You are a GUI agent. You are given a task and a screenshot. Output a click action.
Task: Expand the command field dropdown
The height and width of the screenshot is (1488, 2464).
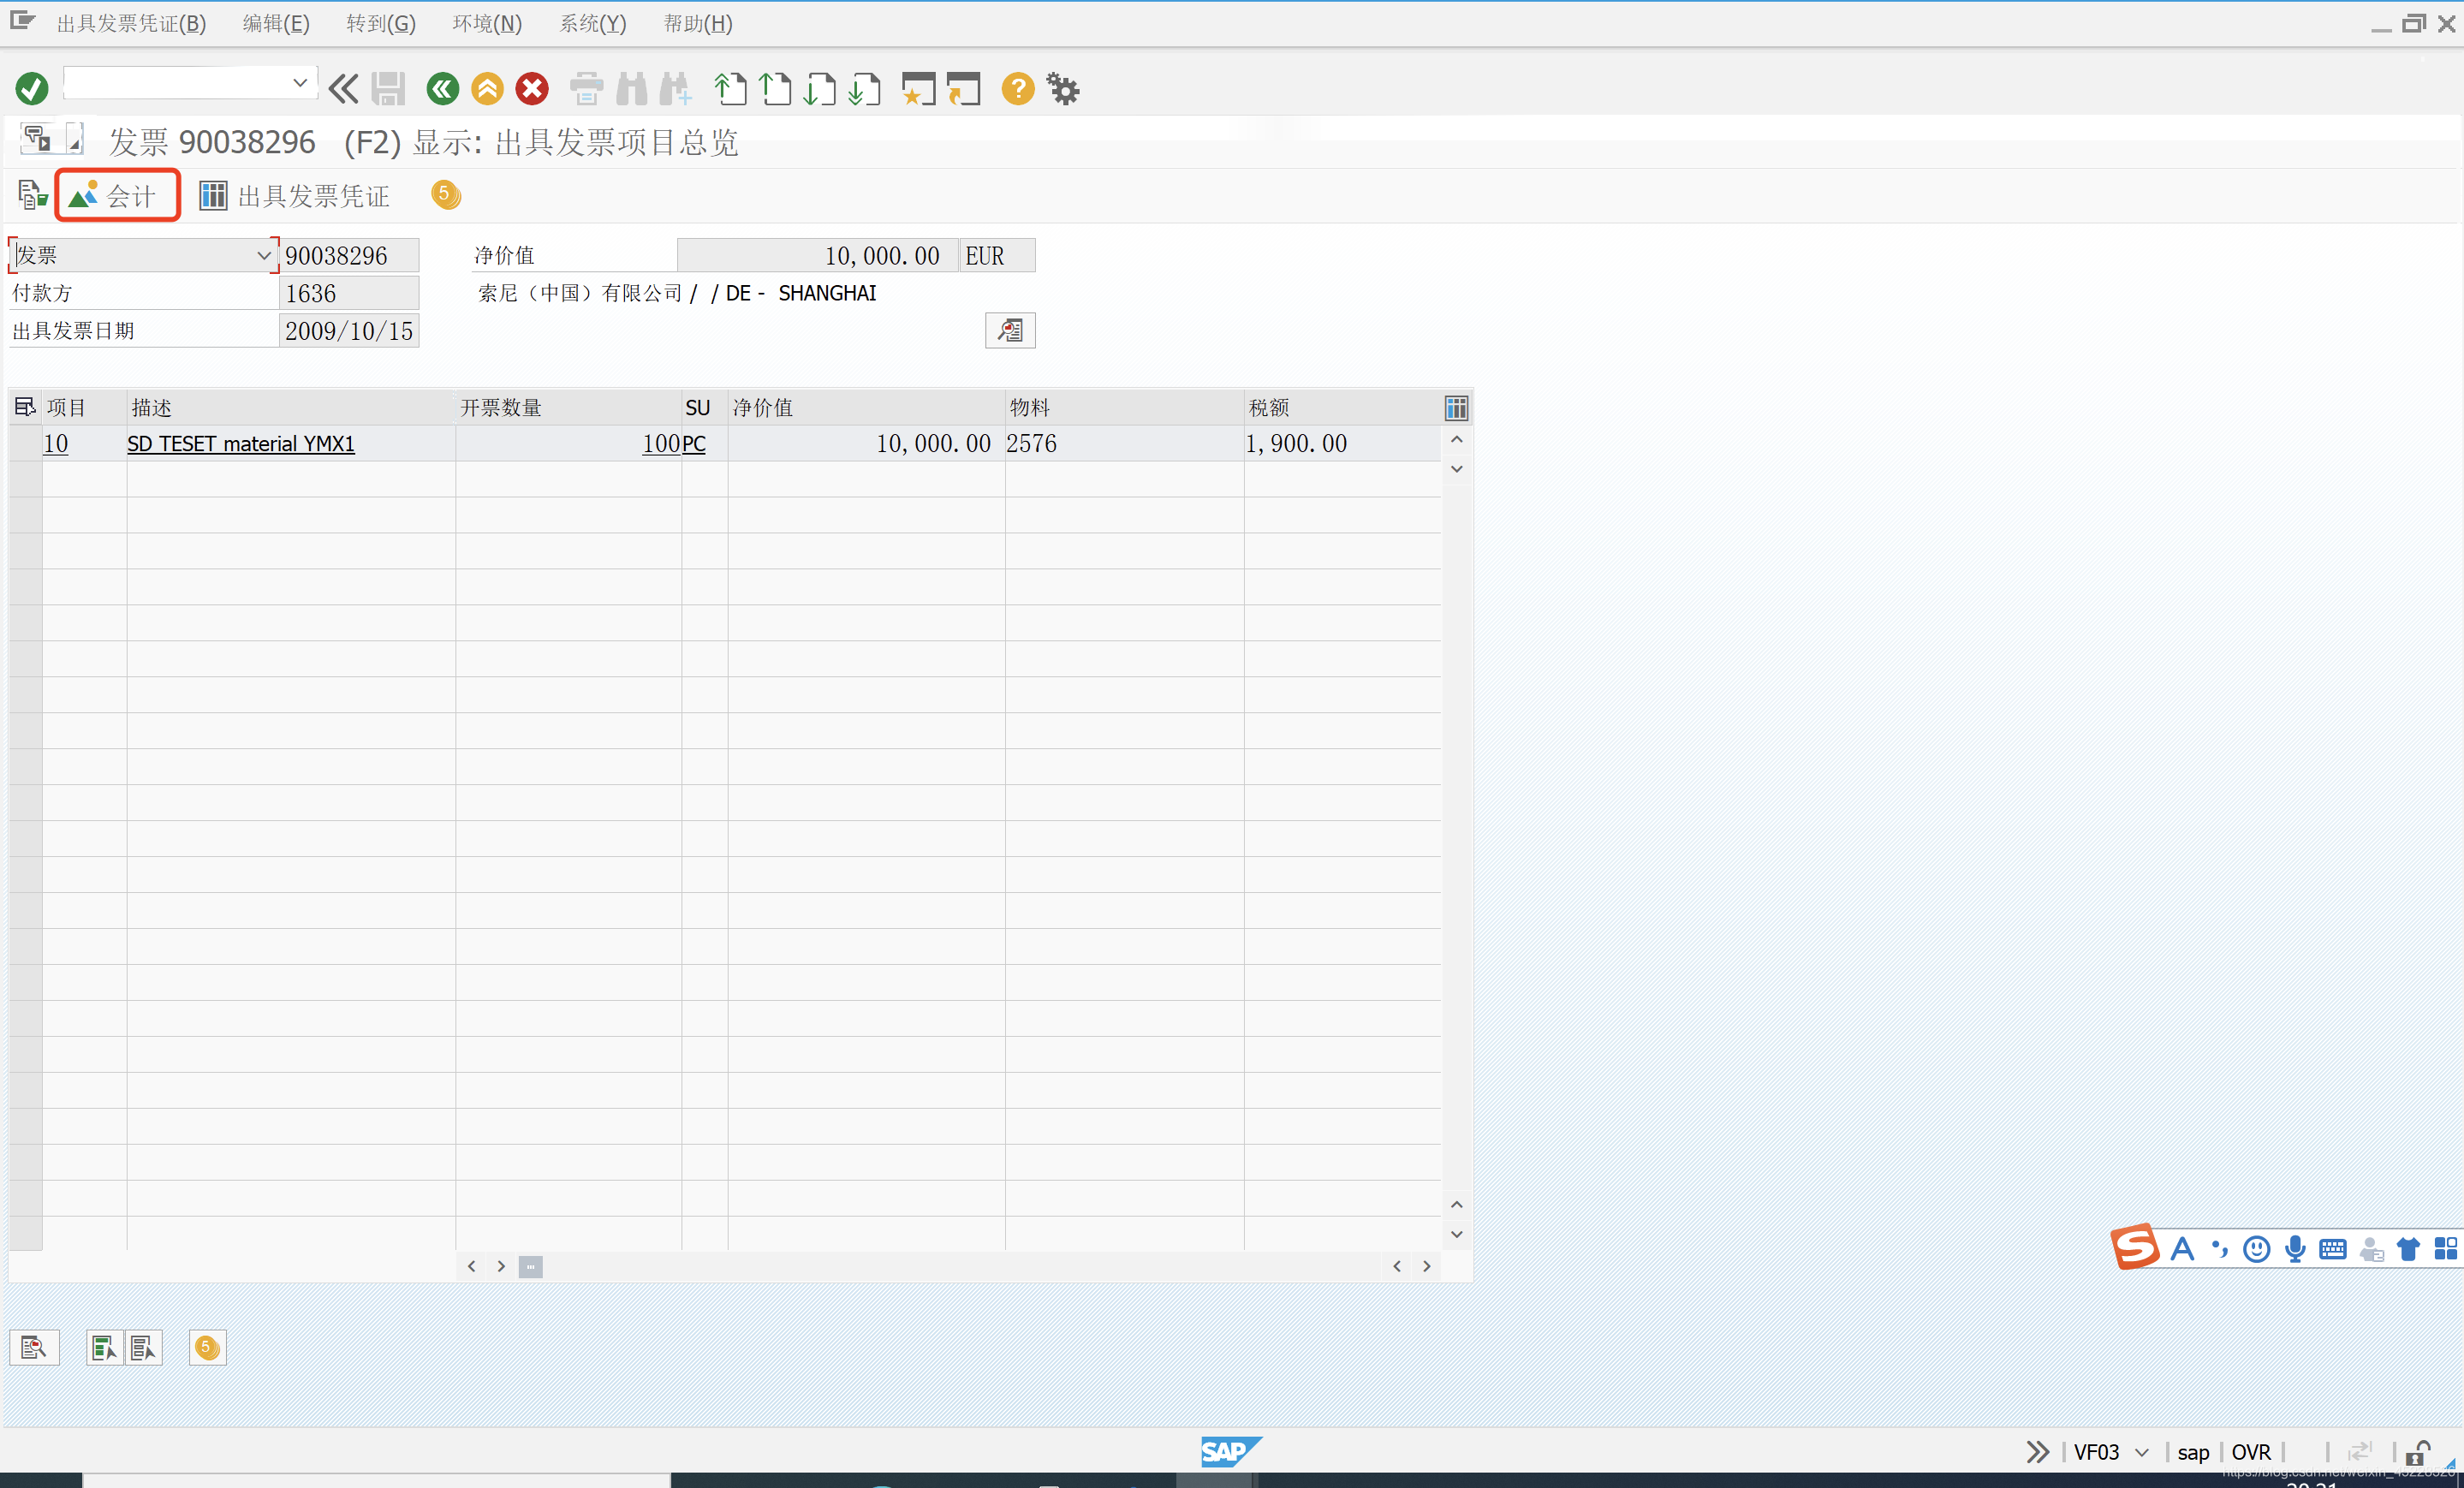[x=299, y=83]
